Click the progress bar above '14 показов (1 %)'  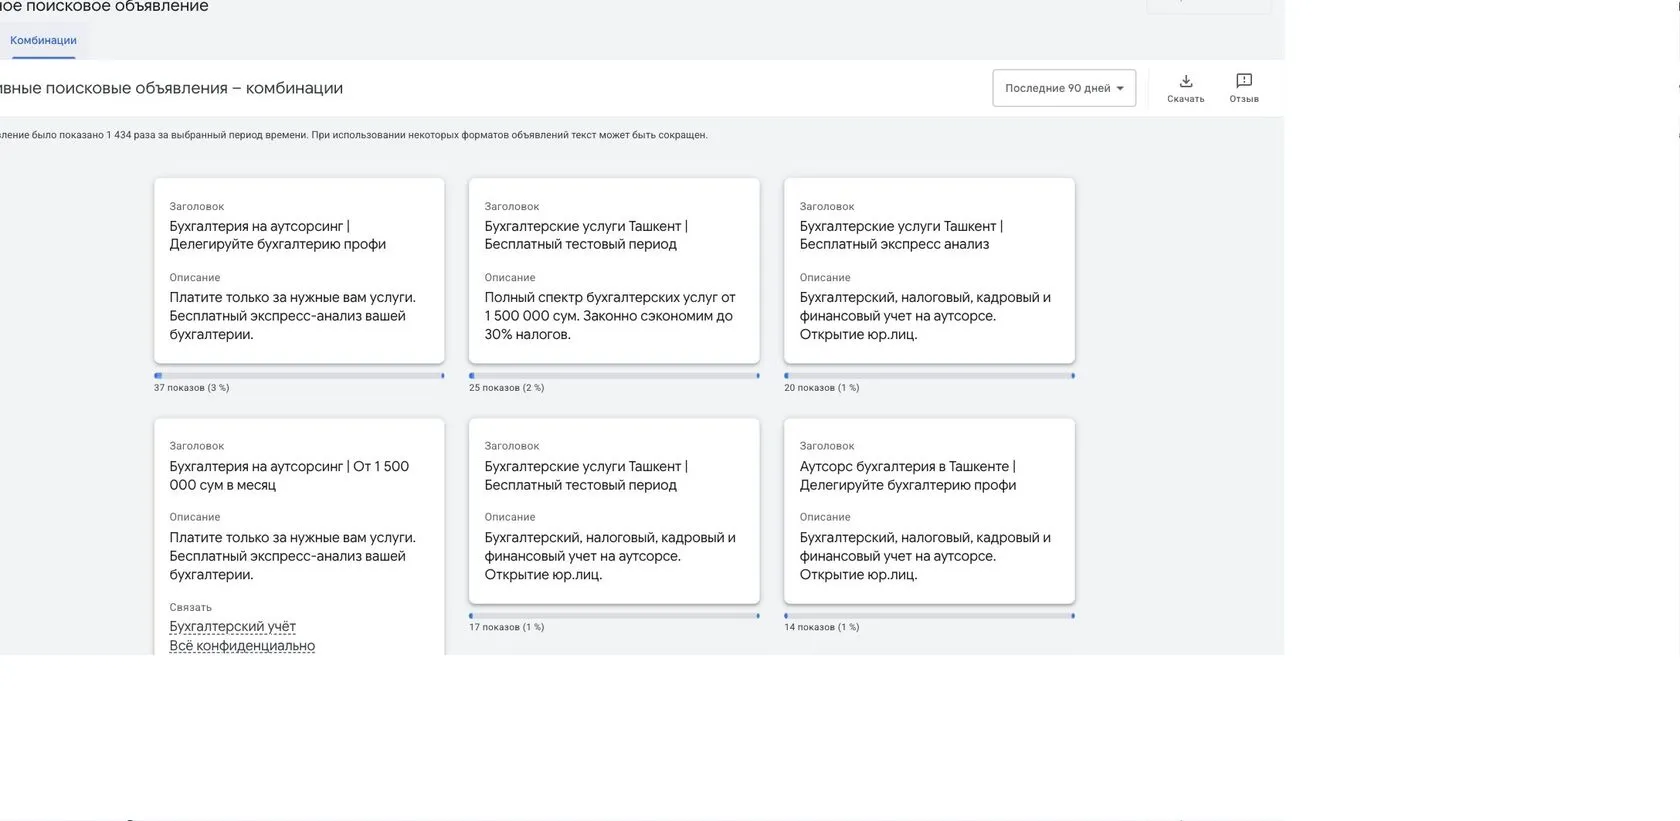pos(929,616)
